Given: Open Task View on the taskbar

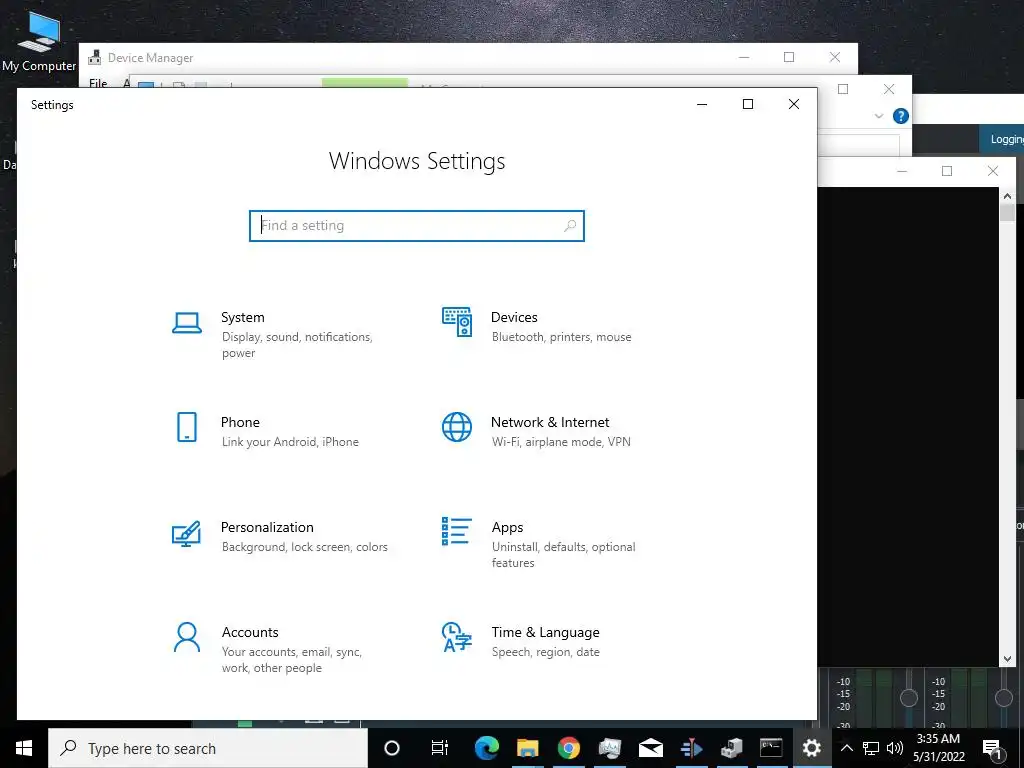Looking at the screenshot, I should click(x=440, y=748).
